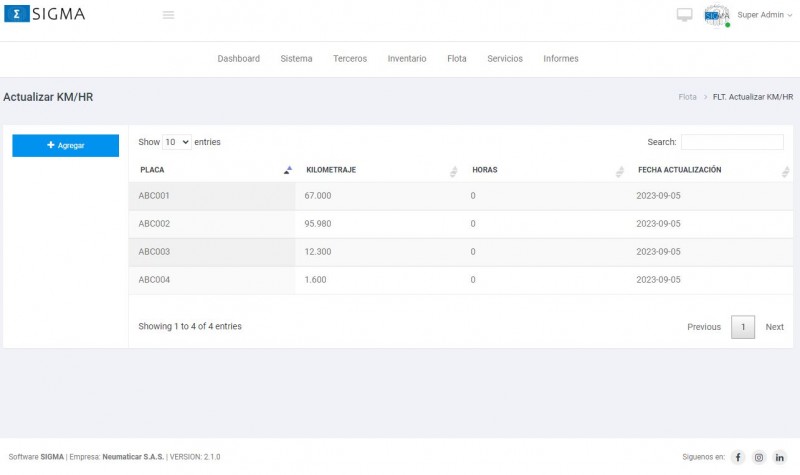
Task: Toggle the hamburger menu icon
Action: pos(168,15)
